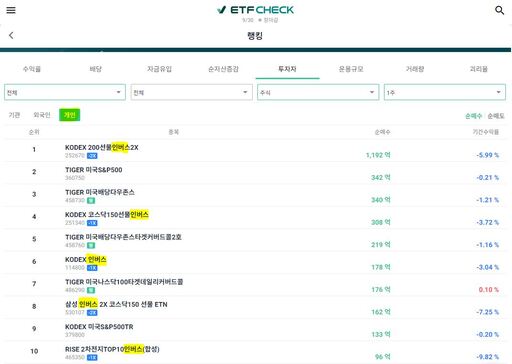Image resolution: width=512 pixels, height=364 pixels.
Task: Click -2X badge under 삼성 인버스 2X ETN
Action: (92, 313)
